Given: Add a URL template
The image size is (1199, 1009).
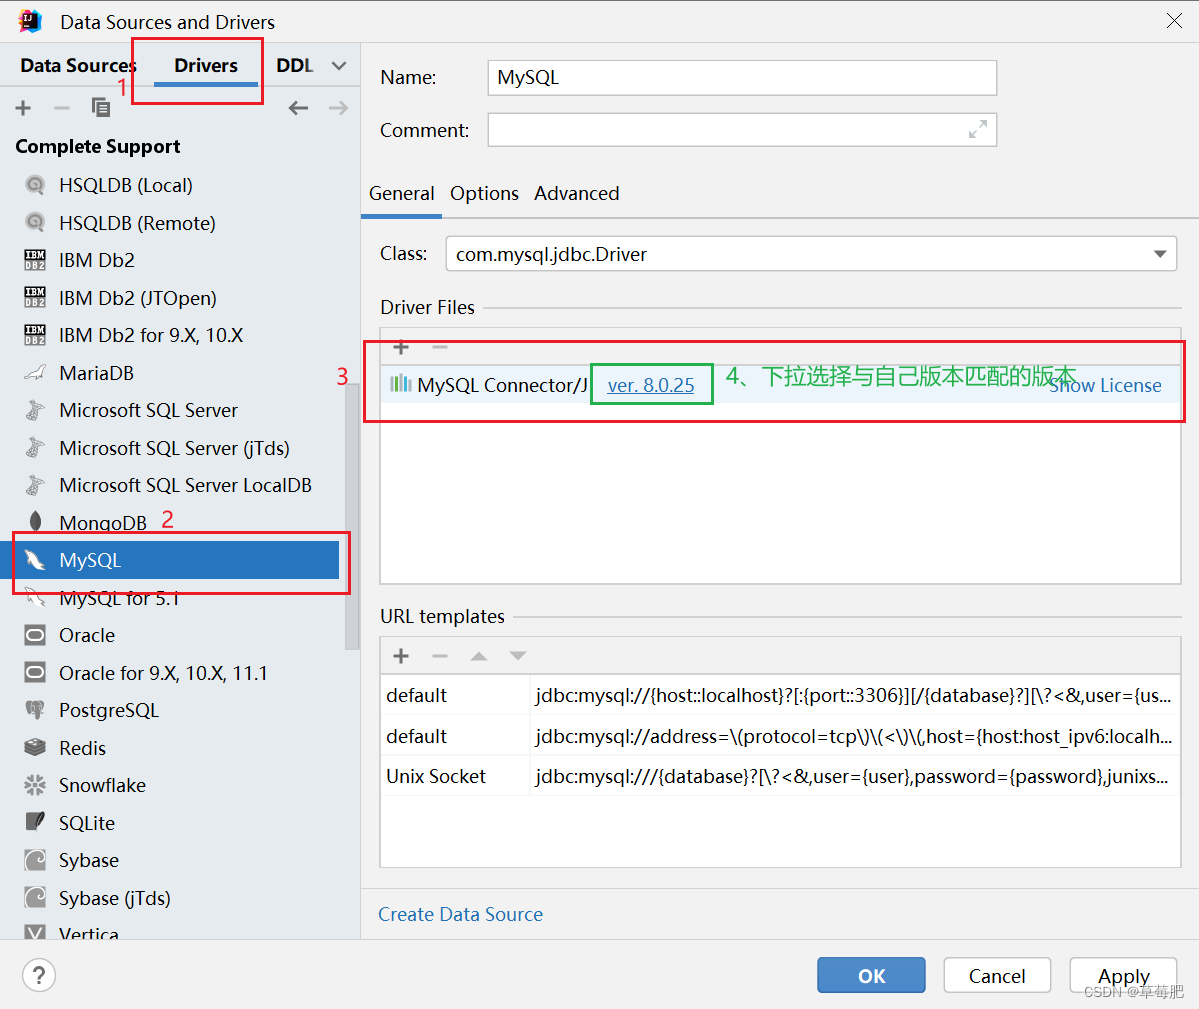Looking at the screenshot, I should [401, 656].
